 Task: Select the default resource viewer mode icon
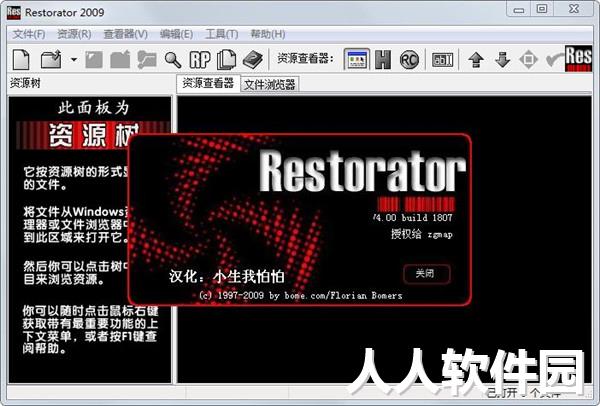[x=357, y=59]
